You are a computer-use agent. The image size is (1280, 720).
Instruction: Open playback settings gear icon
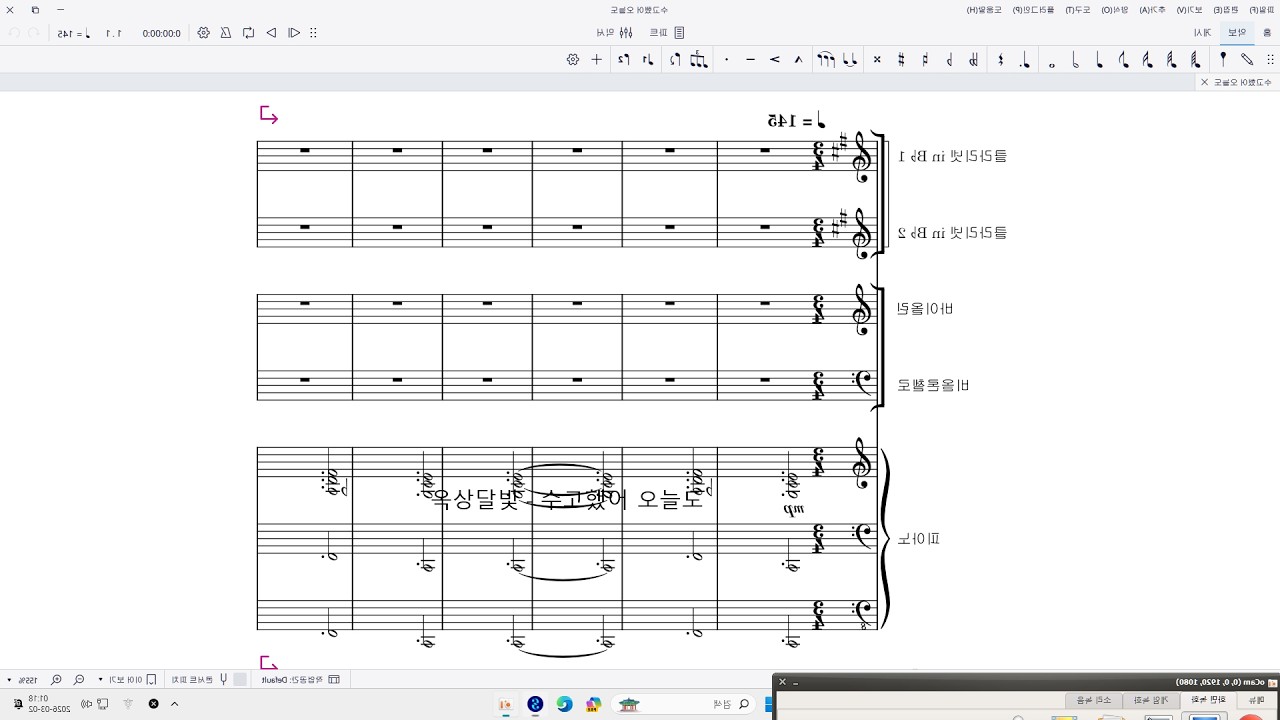tap(204, 33)
